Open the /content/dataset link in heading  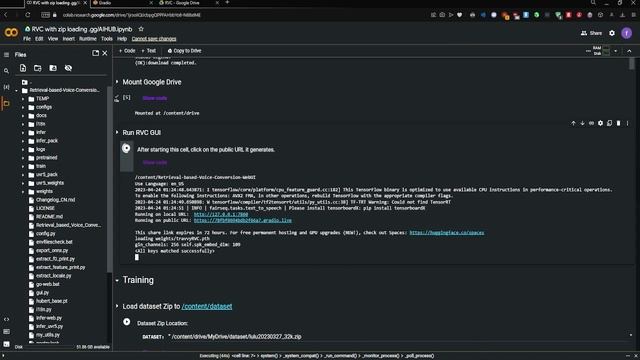pos(207,306)
